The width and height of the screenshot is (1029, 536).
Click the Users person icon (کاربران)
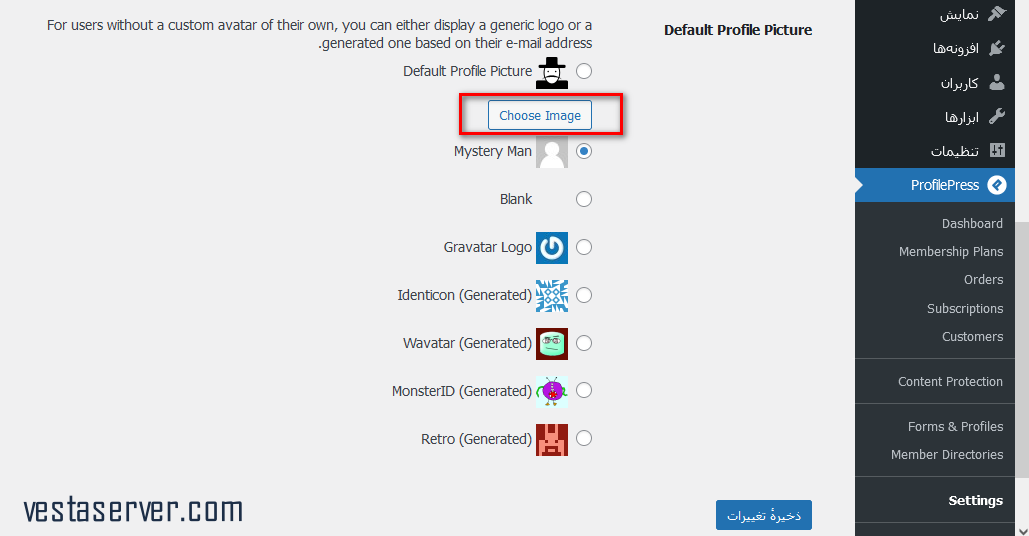tap(997, 82)
